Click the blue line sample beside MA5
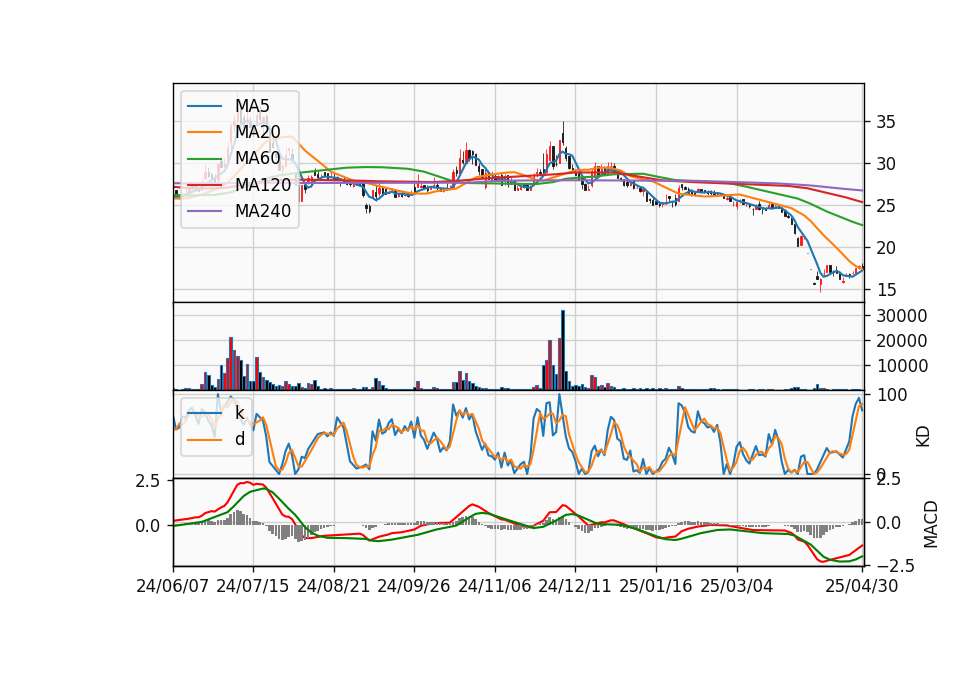 tap(204, 106)
